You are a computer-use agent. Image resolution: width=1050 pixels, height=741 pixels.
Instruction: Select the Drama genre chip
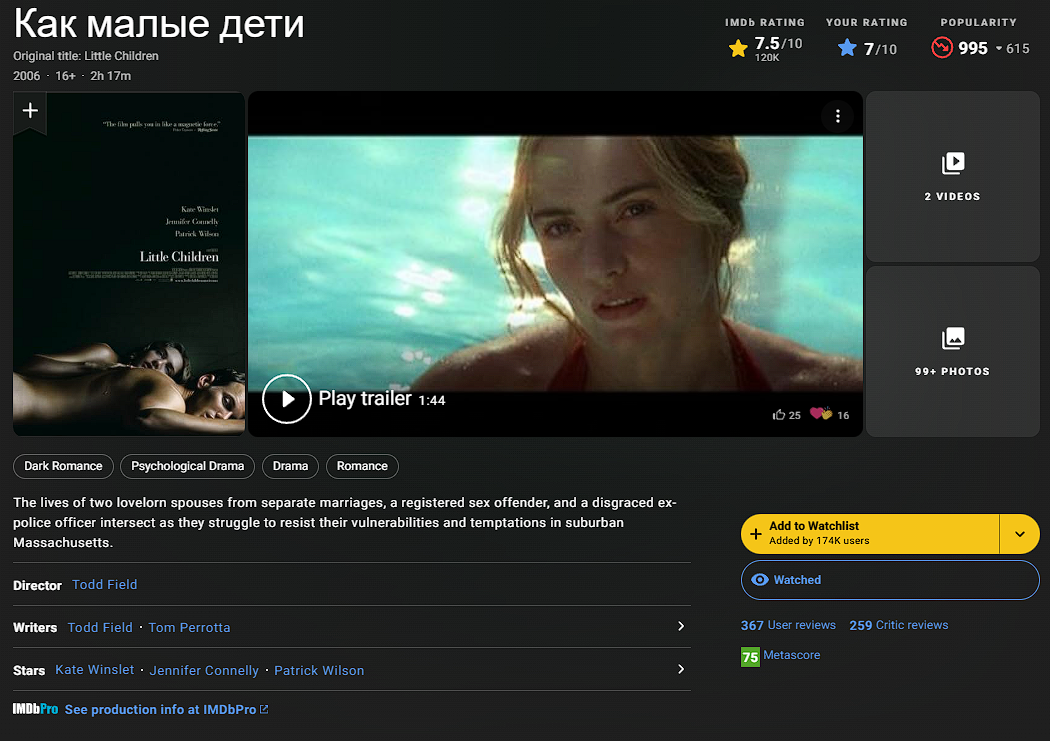291,467
